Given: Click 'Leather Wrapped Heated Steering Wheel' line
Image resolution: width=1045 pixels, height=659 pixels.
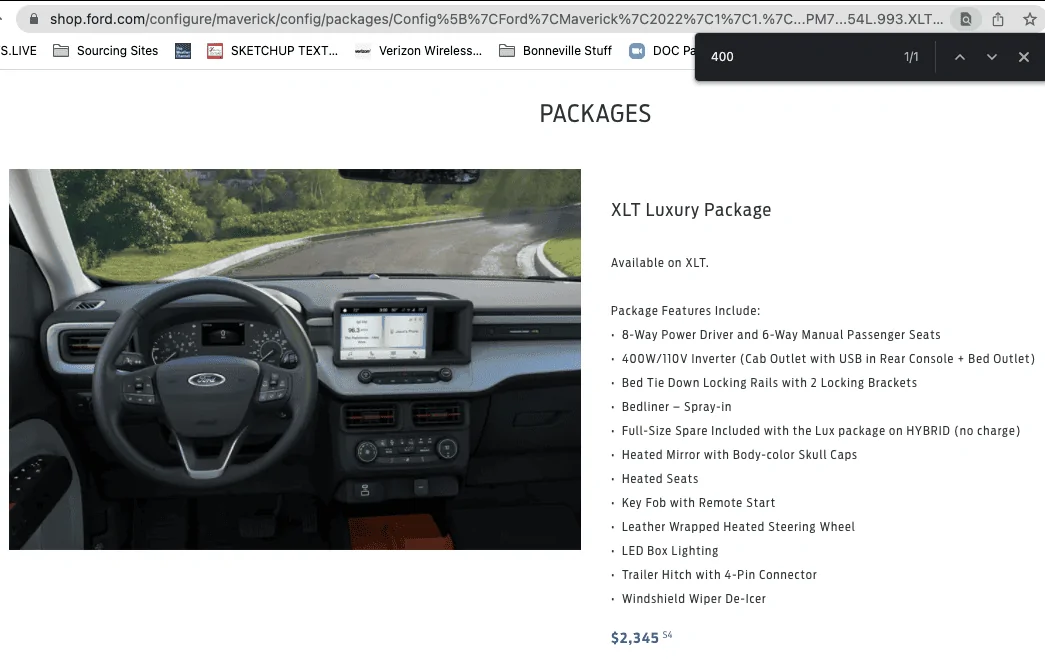Looking at the screenshot, I should pos(738,526).
